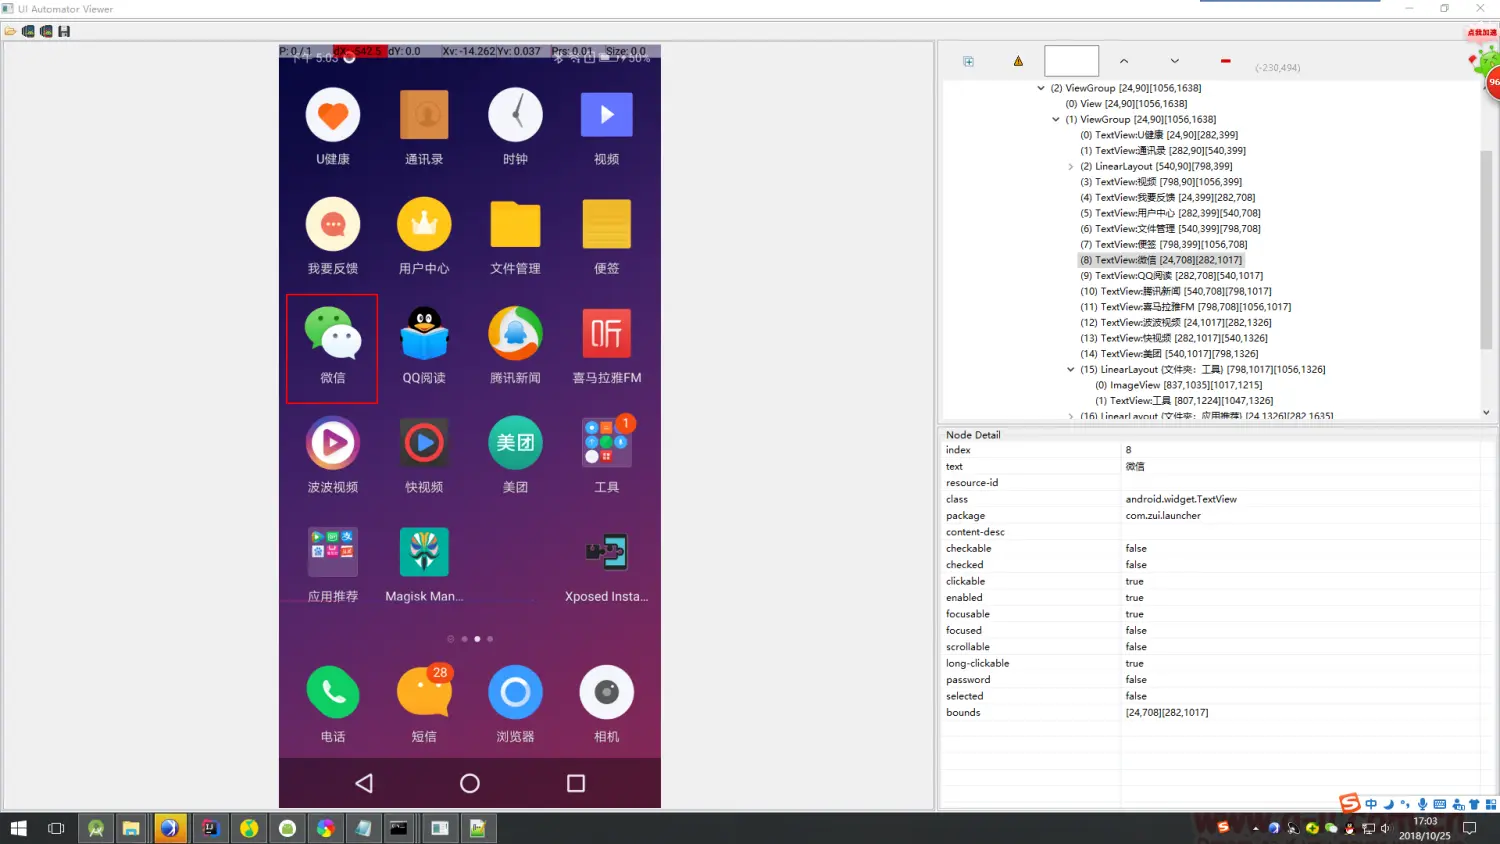Select tree row (9) TextView:QQ阅读
This screenshot has width=1500, height=844.
click(1171, 276)
